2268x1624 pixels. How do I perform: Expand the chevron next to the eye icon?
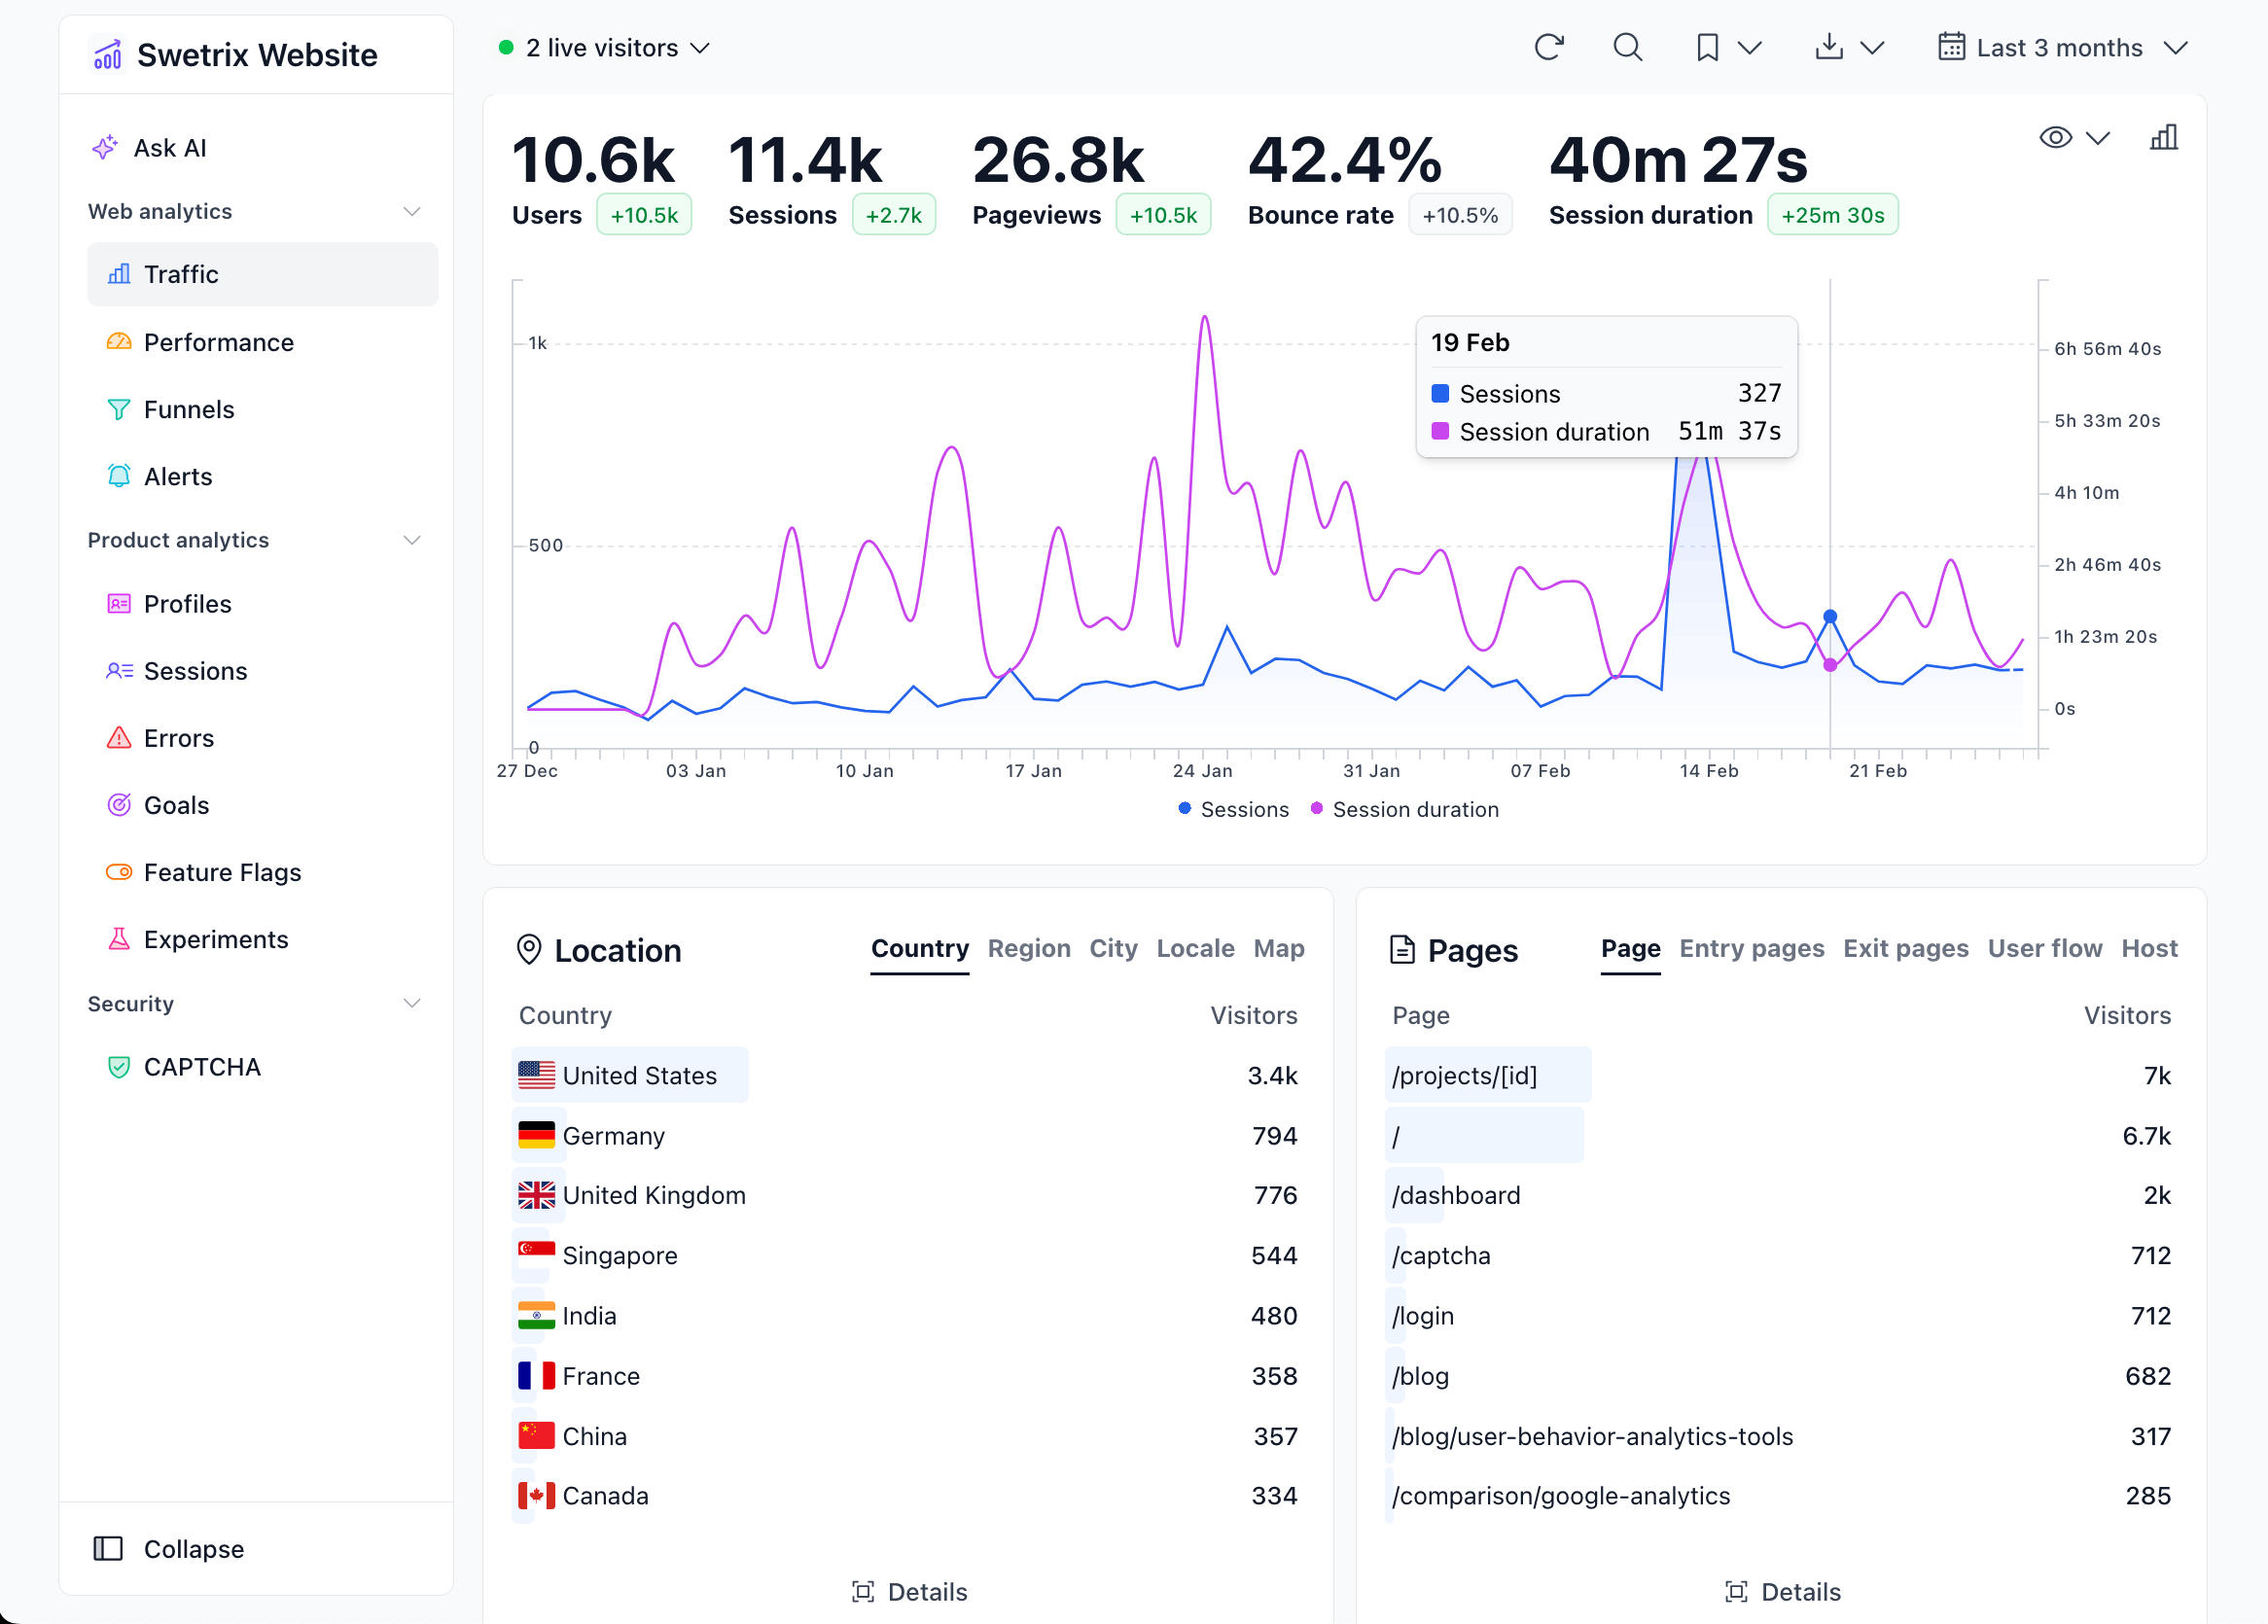click(2098, 138)
